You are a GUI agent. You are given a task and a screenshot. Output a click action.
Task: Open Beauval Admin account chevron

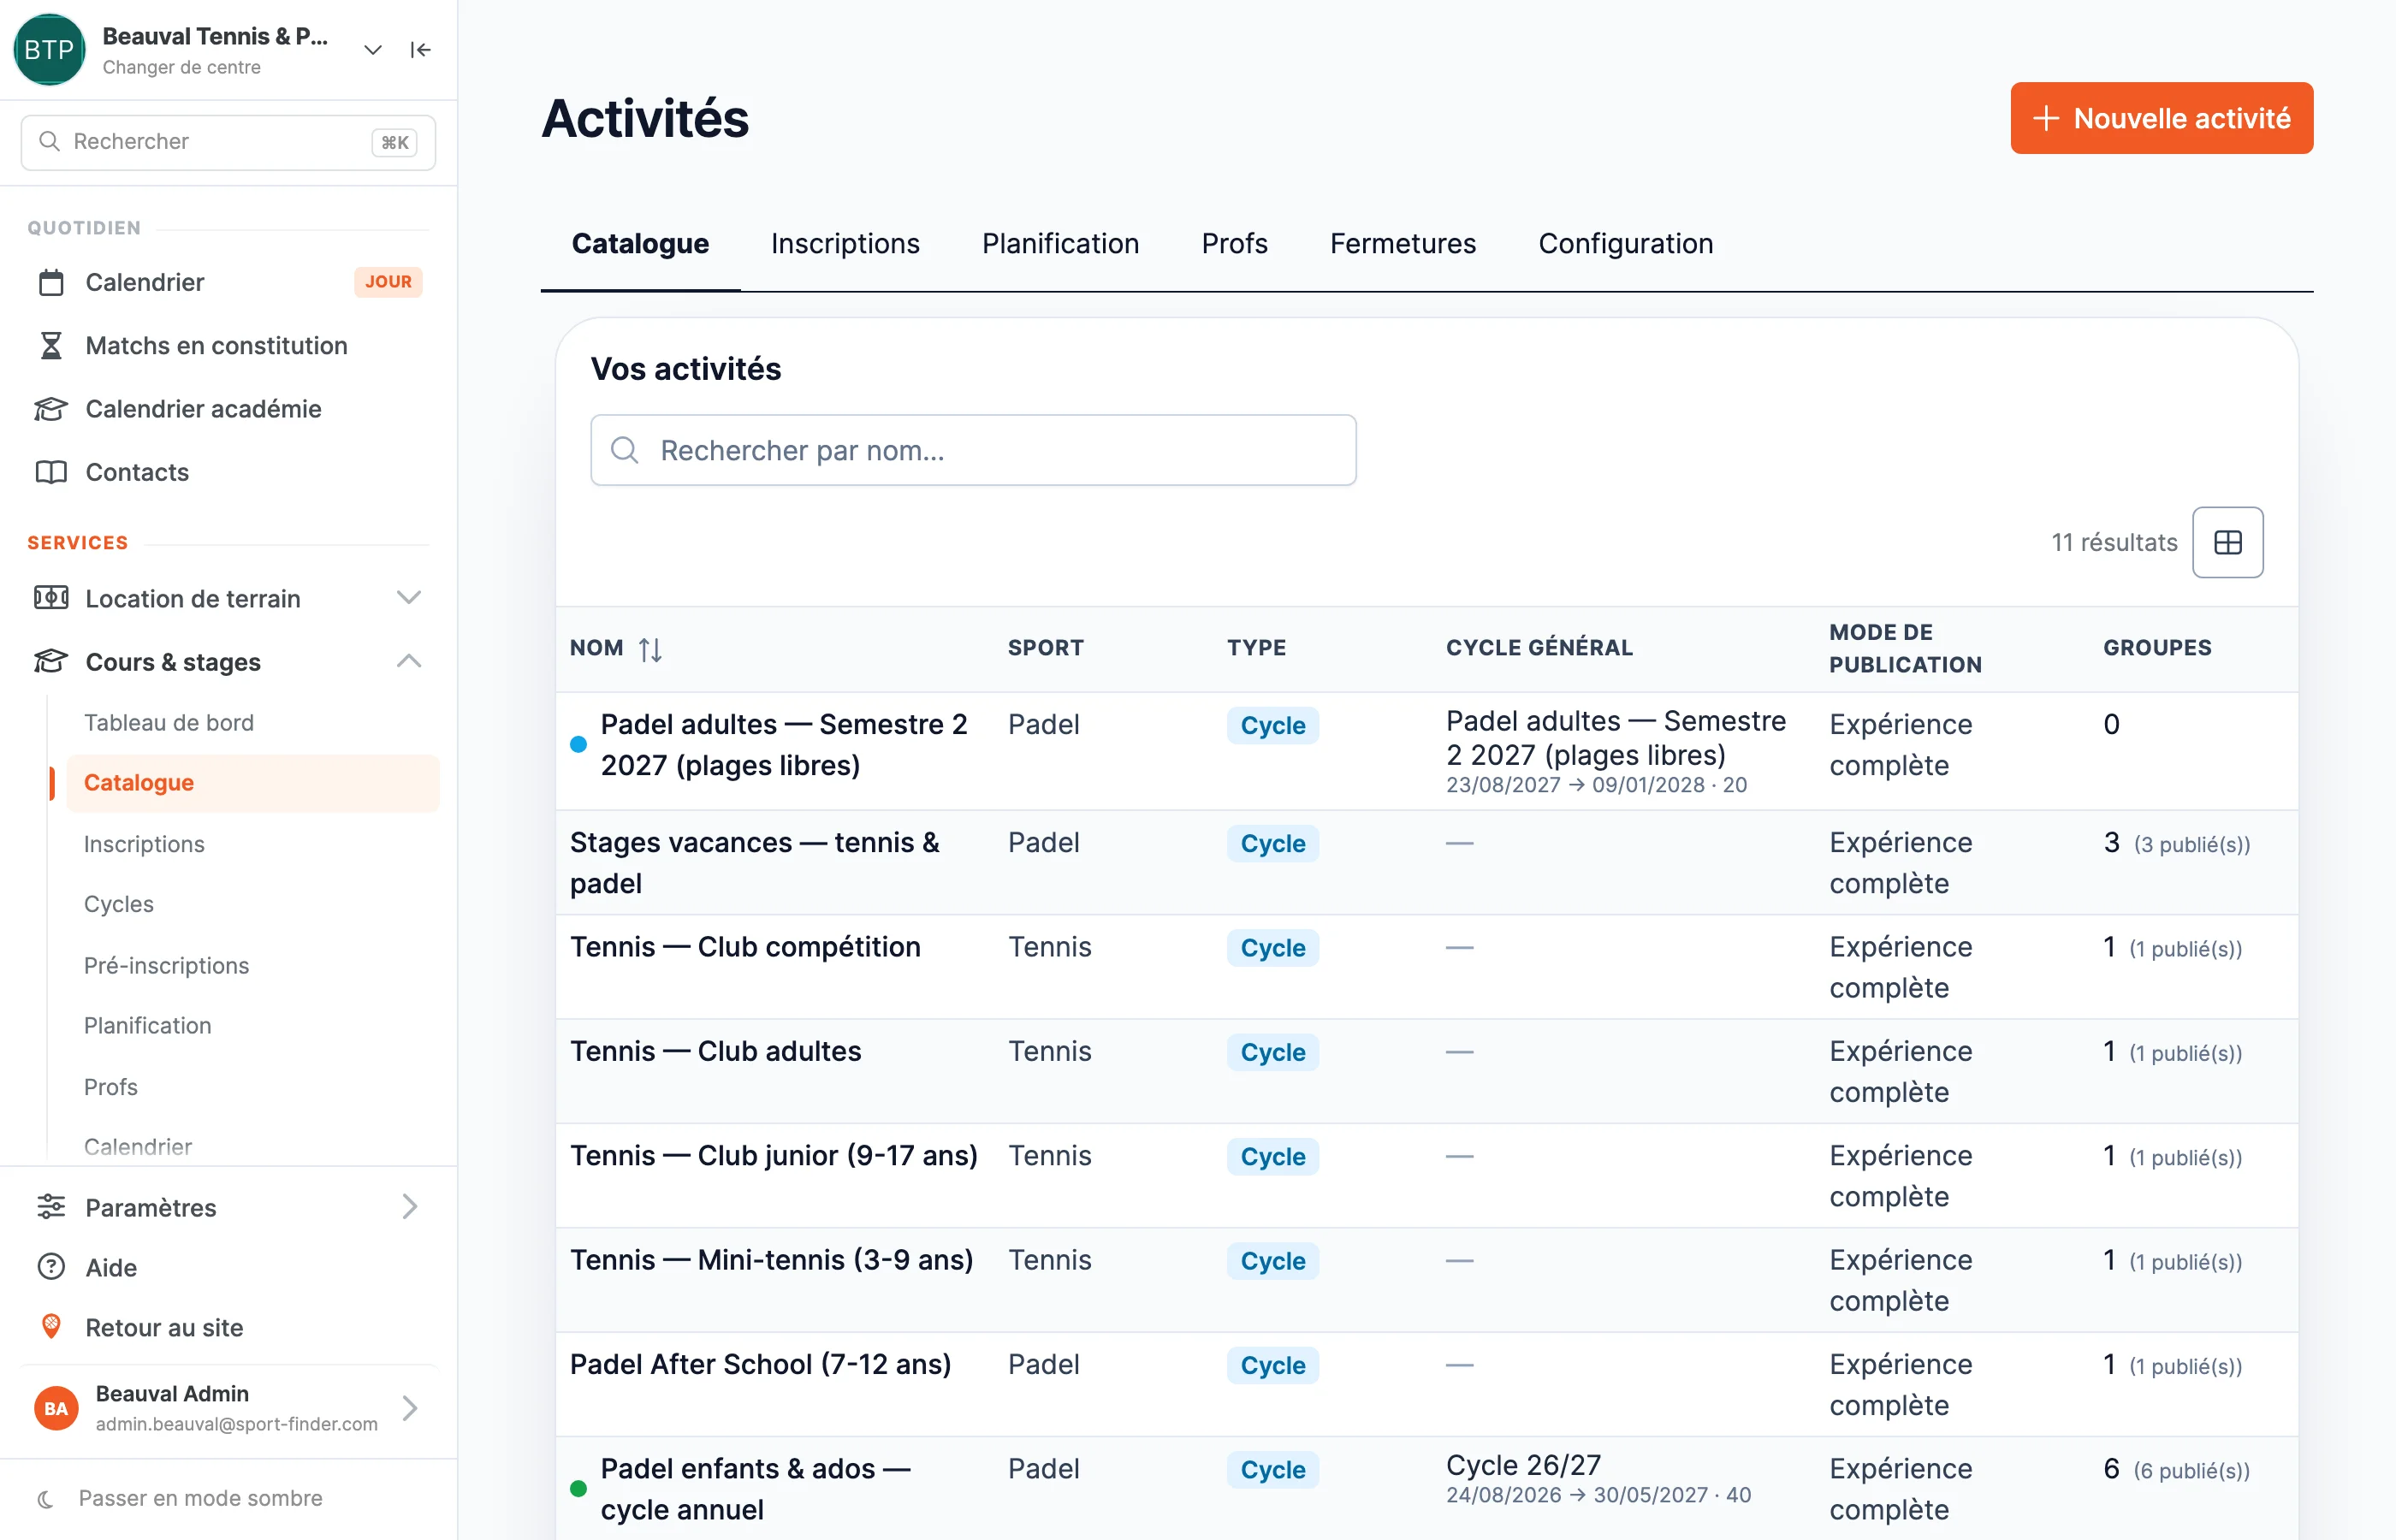409,1408
